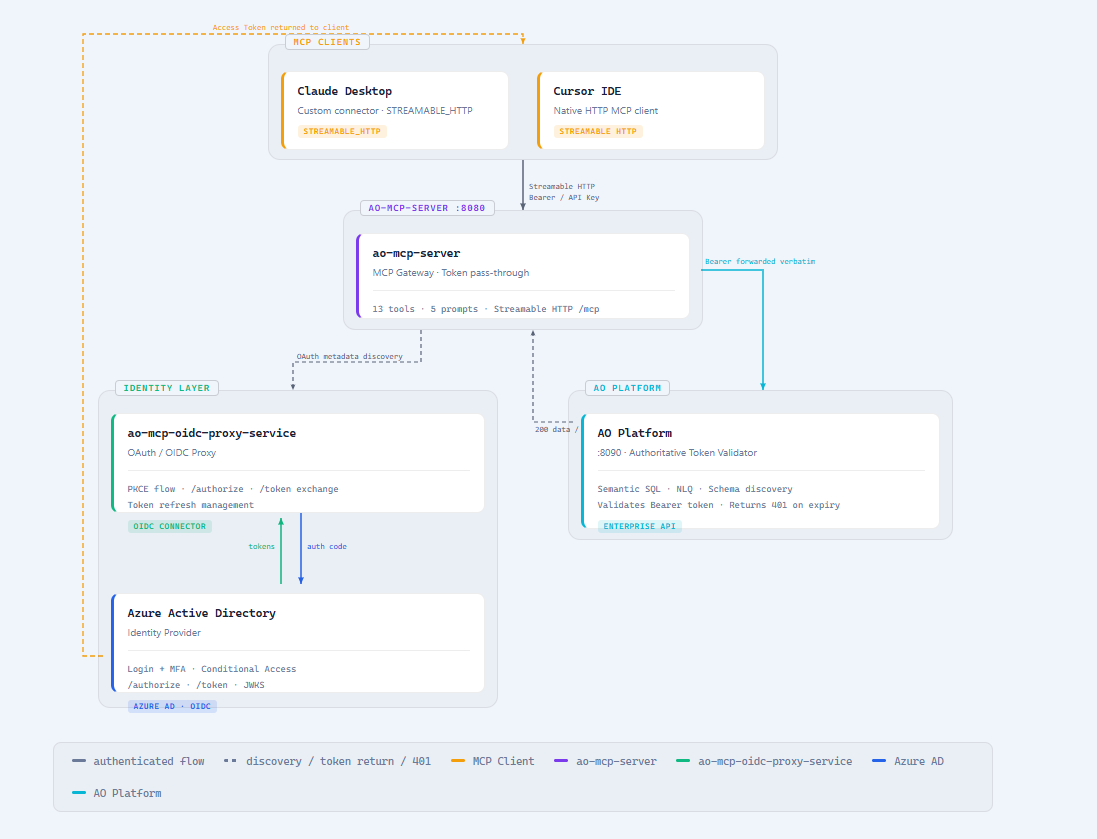Click the "Native HTTP MCP client" subtitle
This screenshot has width=1097, height=839.
[606, 111]
